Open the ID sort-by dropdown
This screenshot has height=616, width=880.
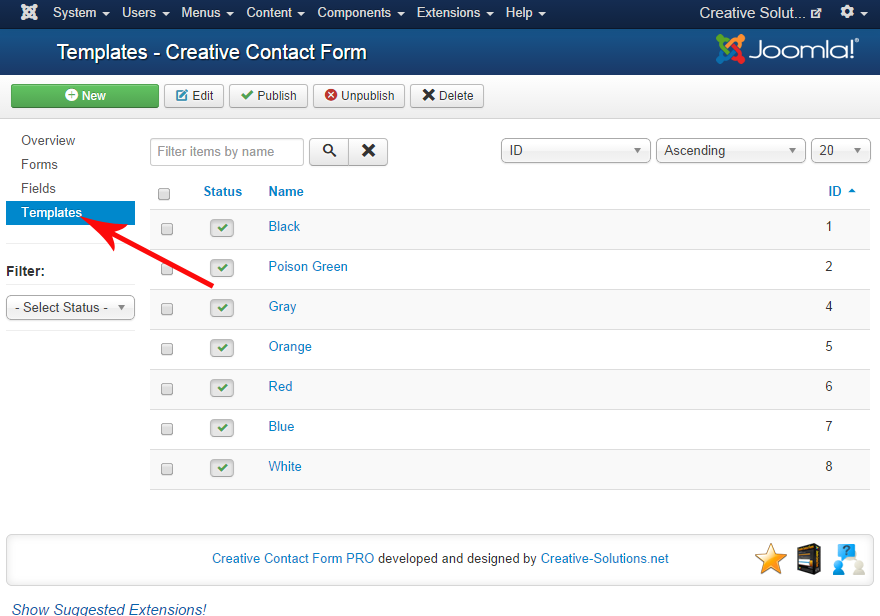(575, 150)
